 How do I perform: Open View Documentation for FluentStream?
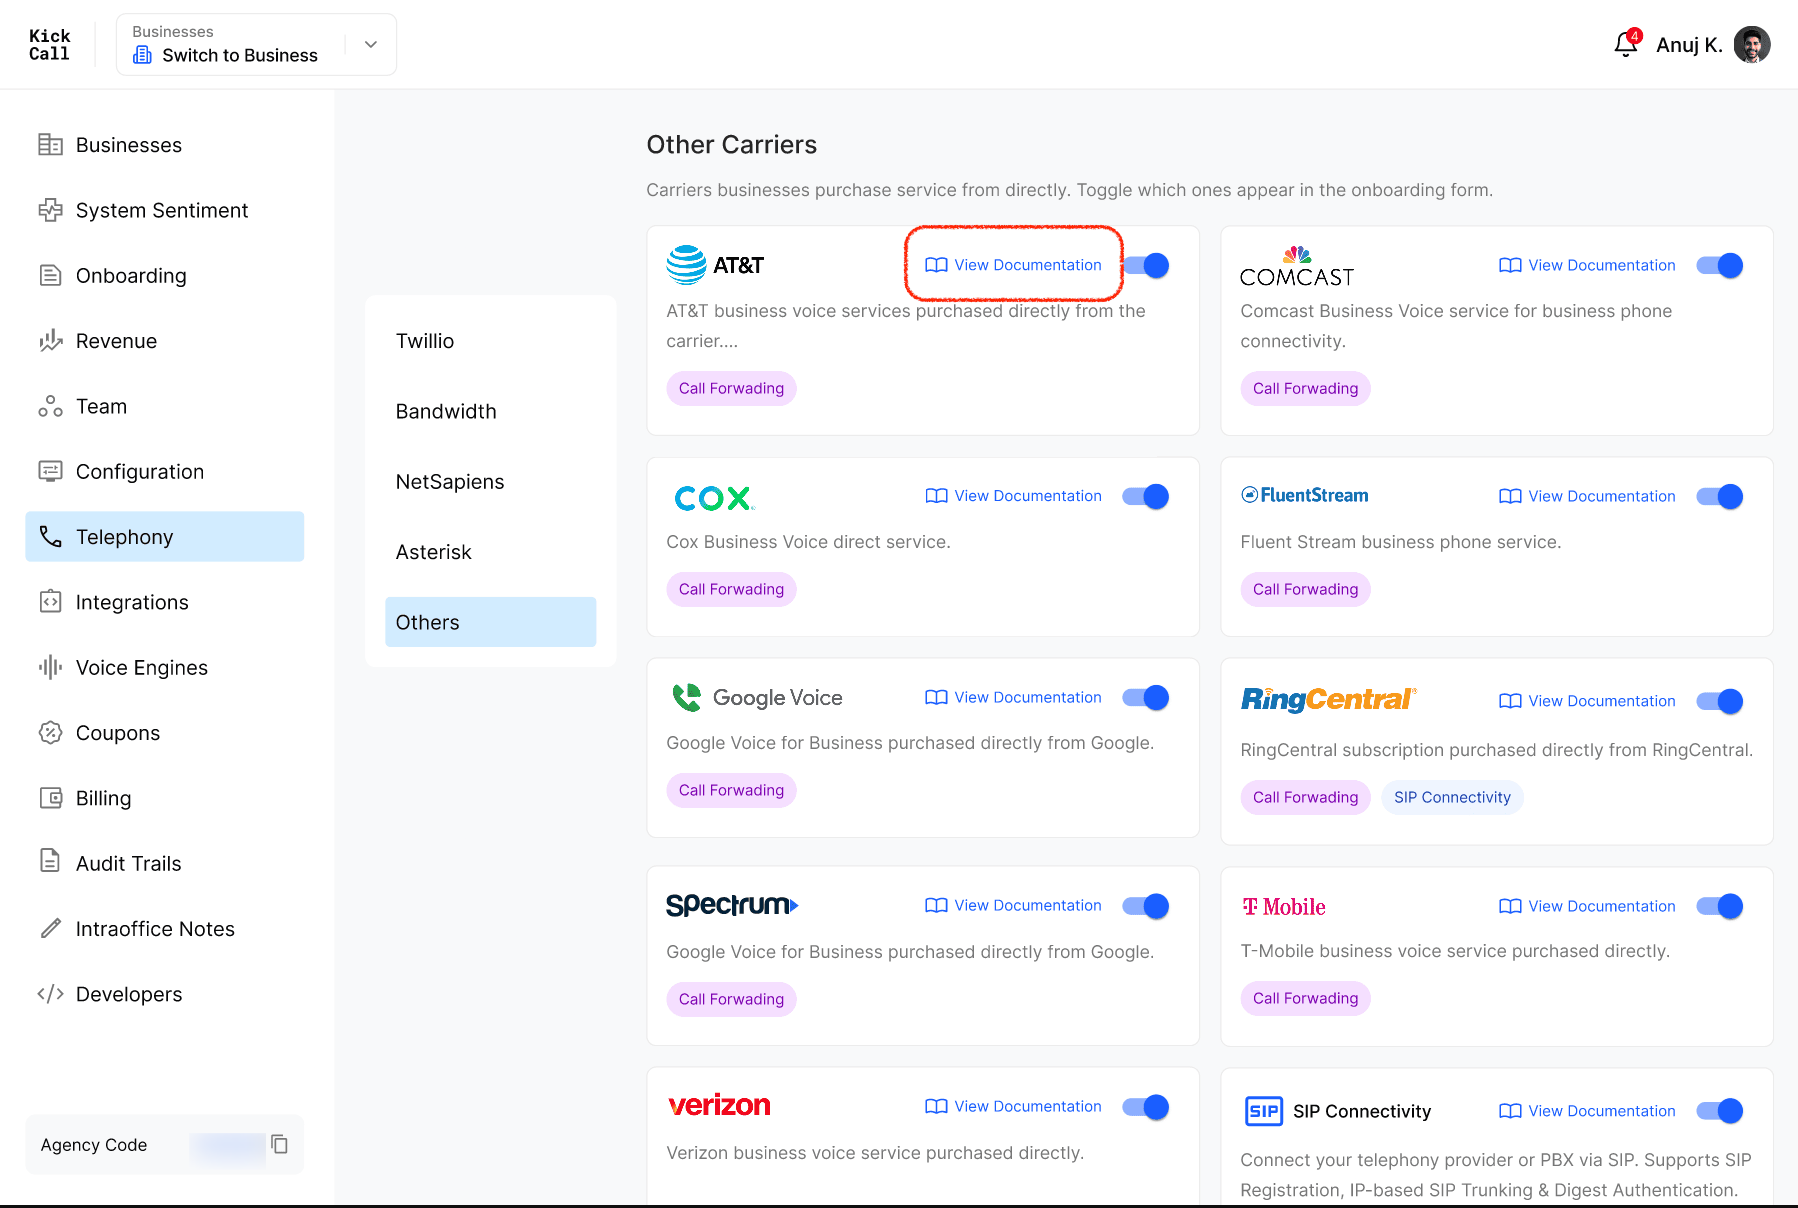click(1588, 496)
